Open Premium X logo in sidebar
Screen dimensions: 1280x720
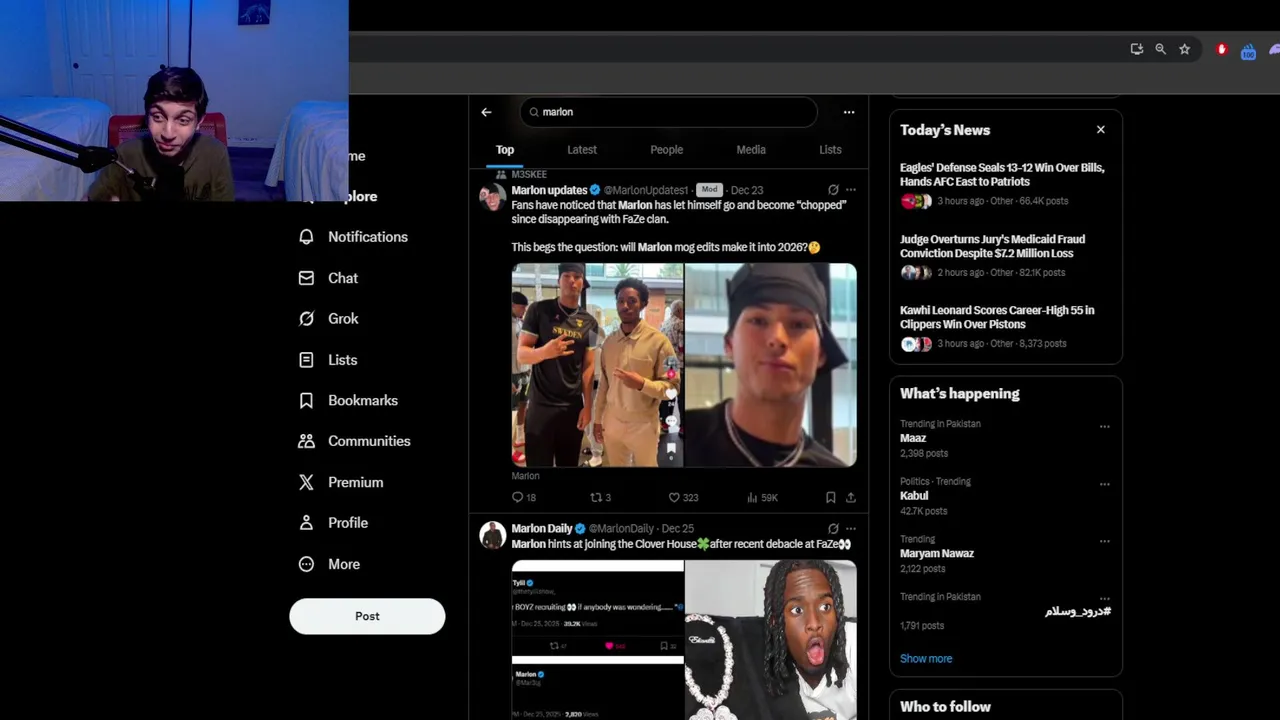tap(306, 482)
